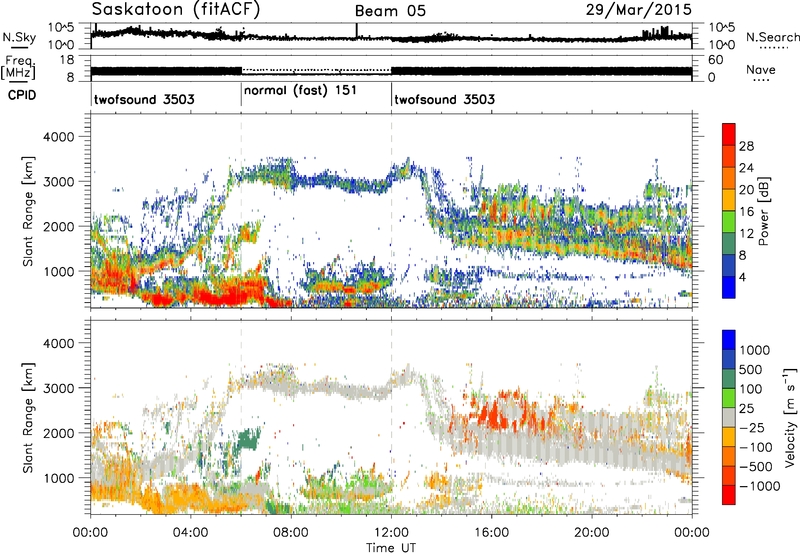Click the dotted frequency line during normal (fast) mode
Image resolution: width=800 pixels, height=554 pixels.
316,70
